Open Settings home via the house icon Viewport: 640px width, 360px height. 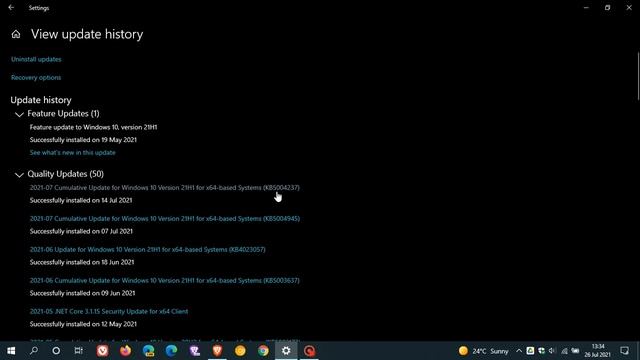click(x=16, y=34)
